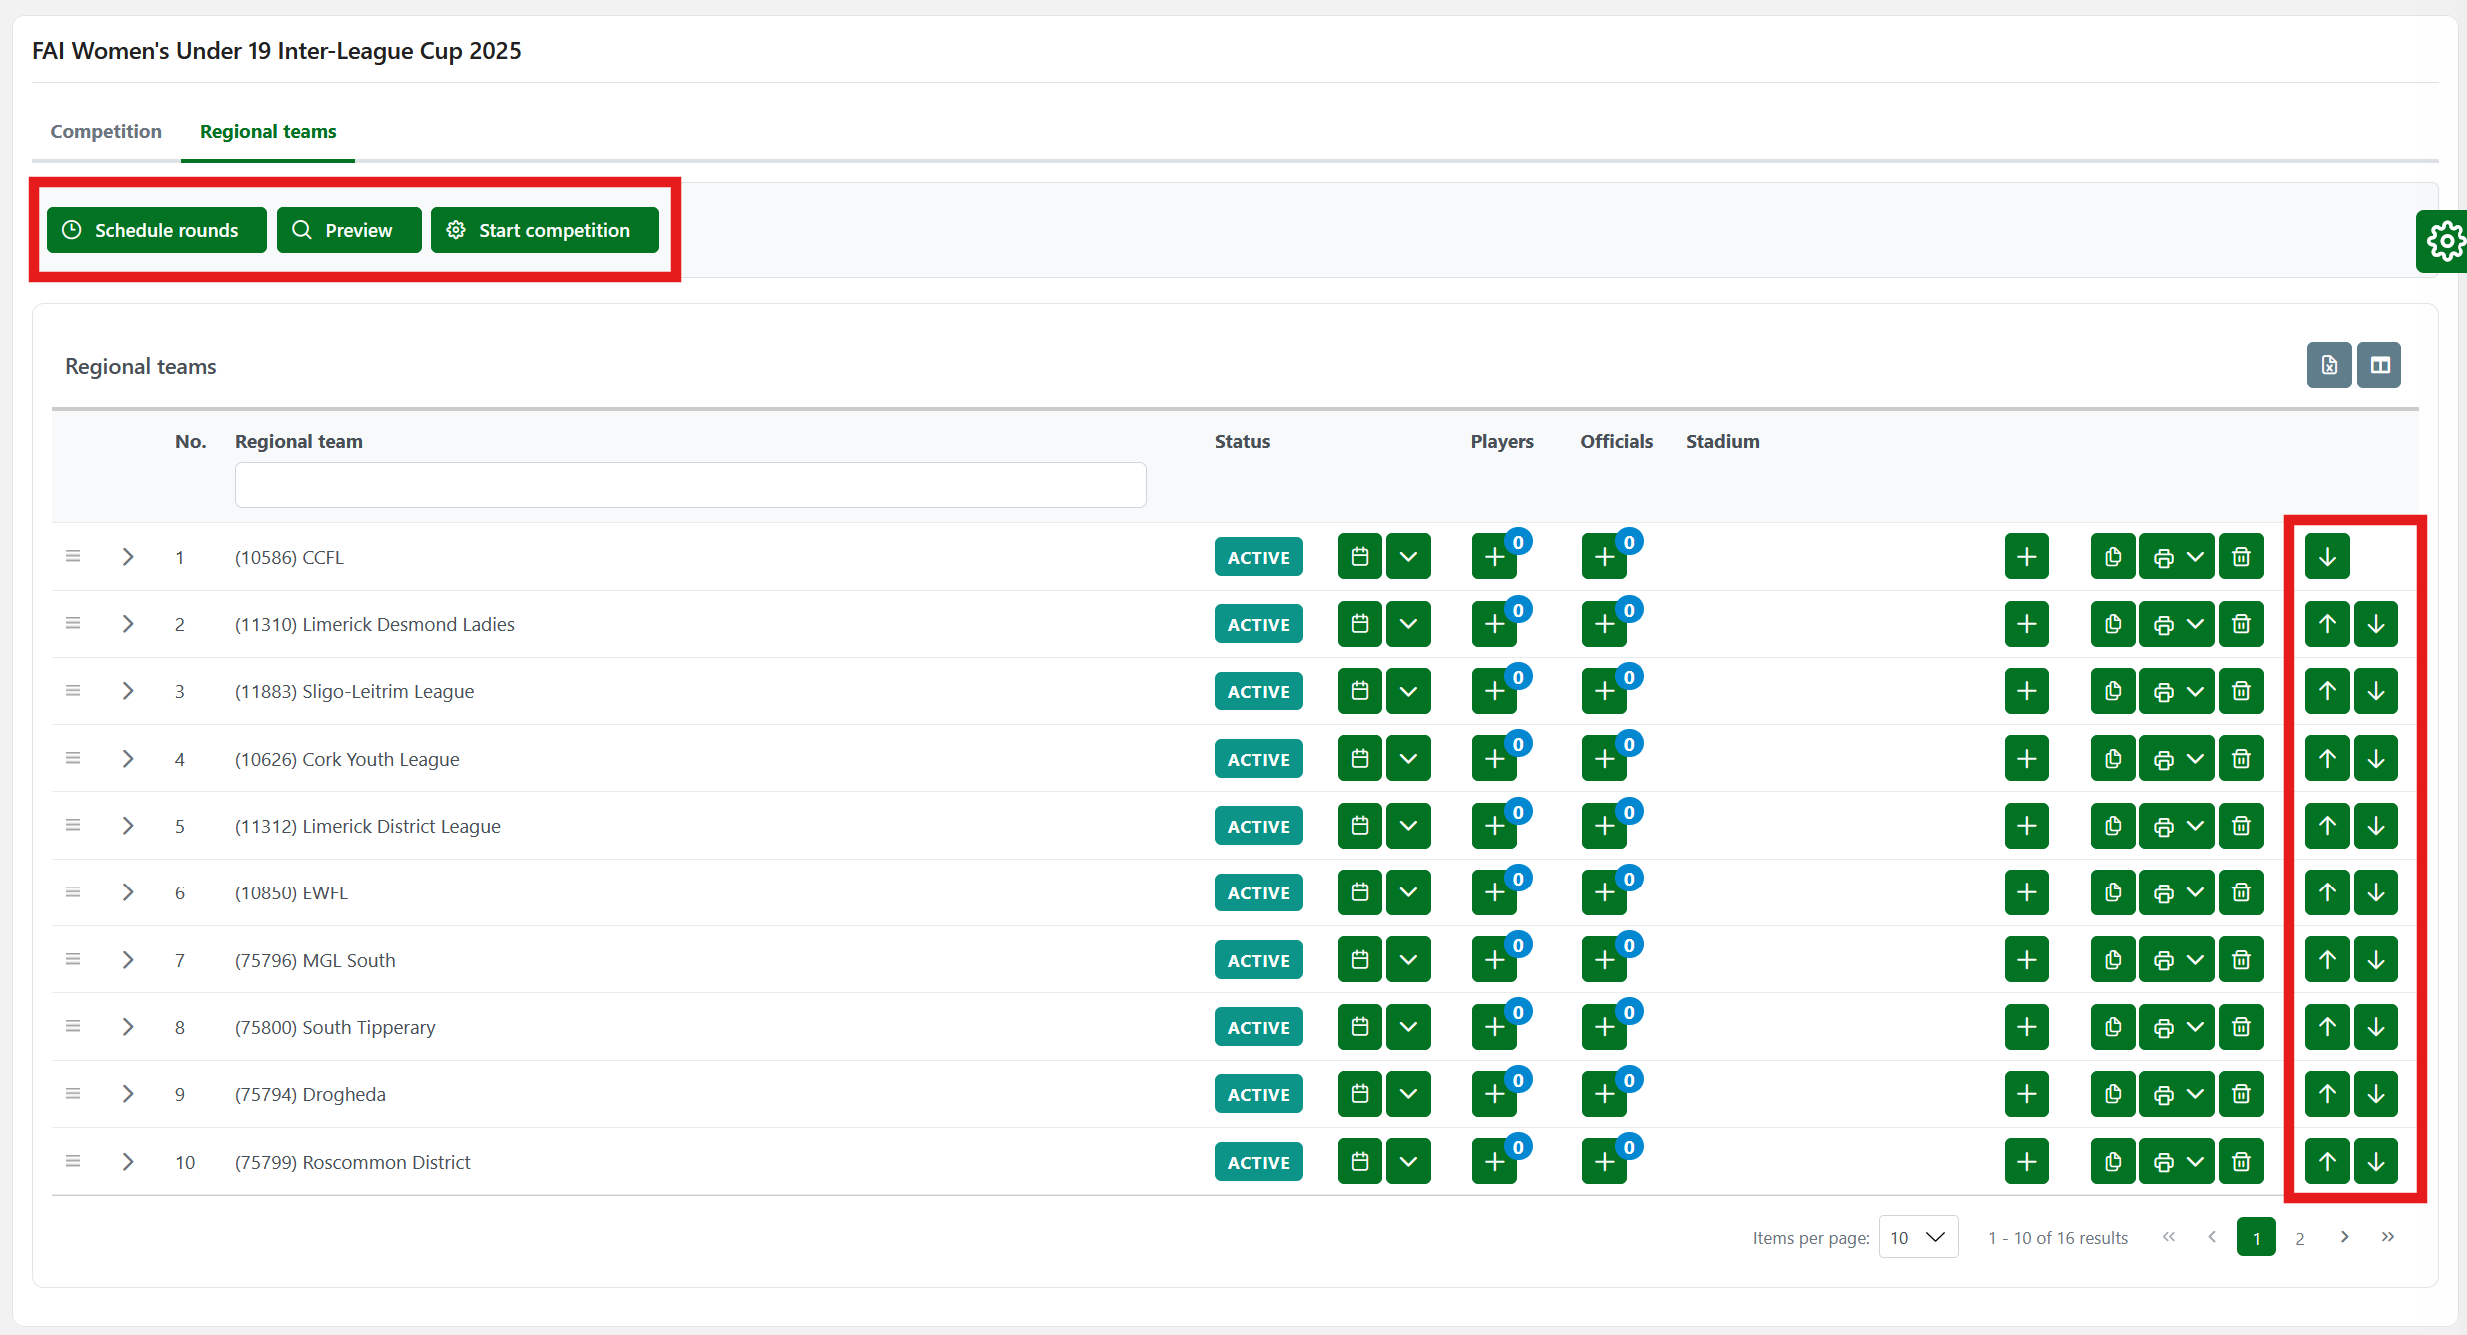The width and height of the screenshot is (2467, 1335).
Task: Add players to Cork Youth League
Action: (1494, 759)
